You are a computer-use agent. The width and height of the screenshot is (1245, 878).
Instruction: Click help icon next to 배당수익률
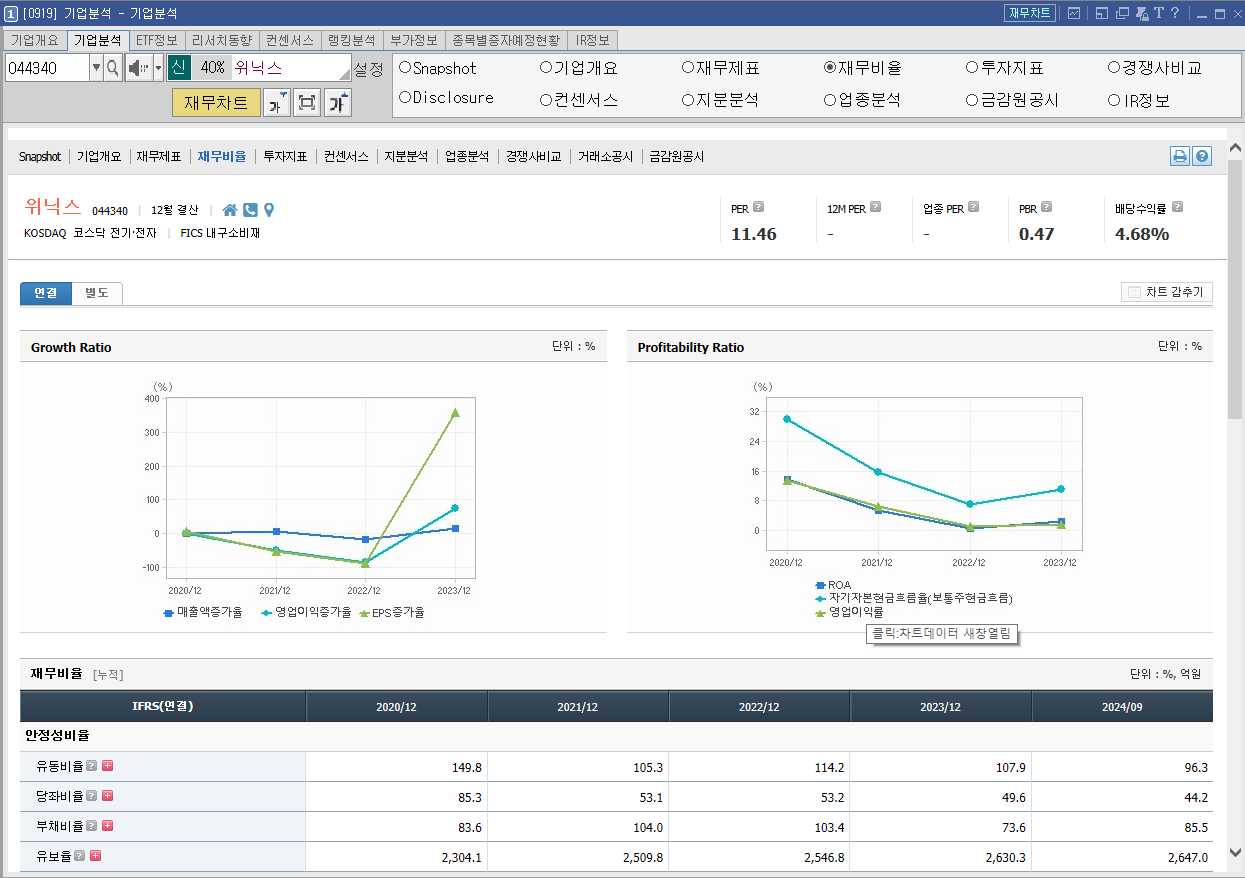(1177, 208)
